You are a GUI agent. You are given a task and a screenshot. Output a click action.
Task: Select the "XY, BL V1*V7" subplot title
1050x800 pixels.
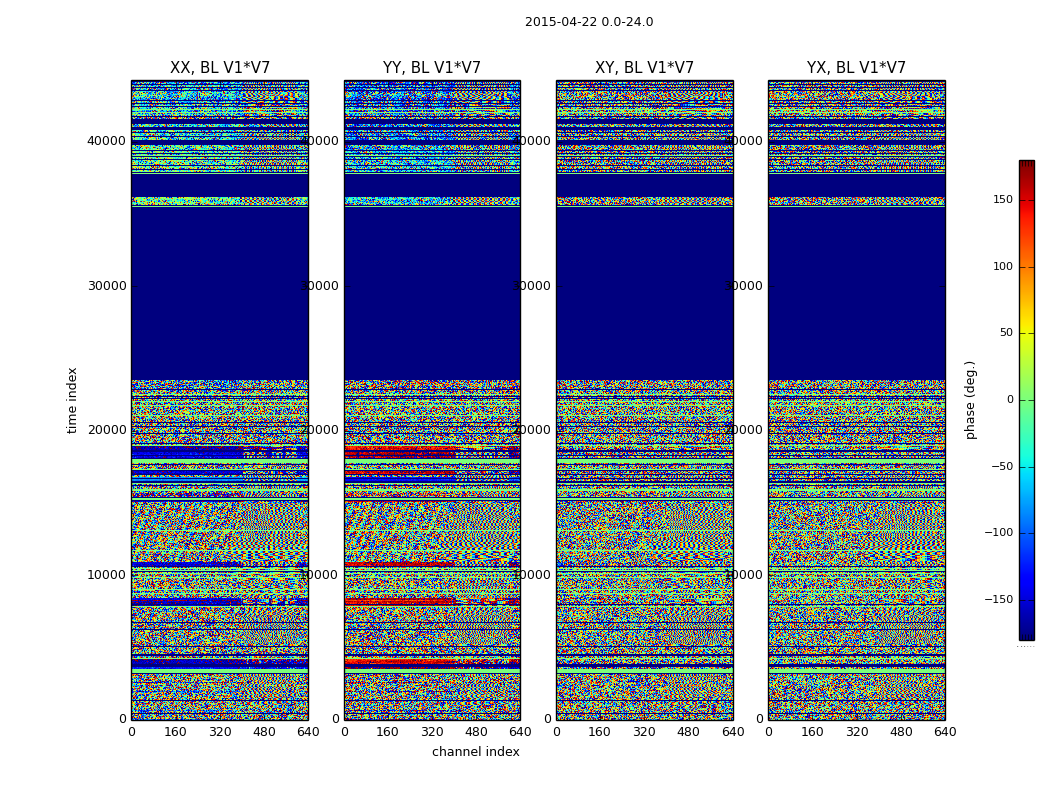pos(644,68)
